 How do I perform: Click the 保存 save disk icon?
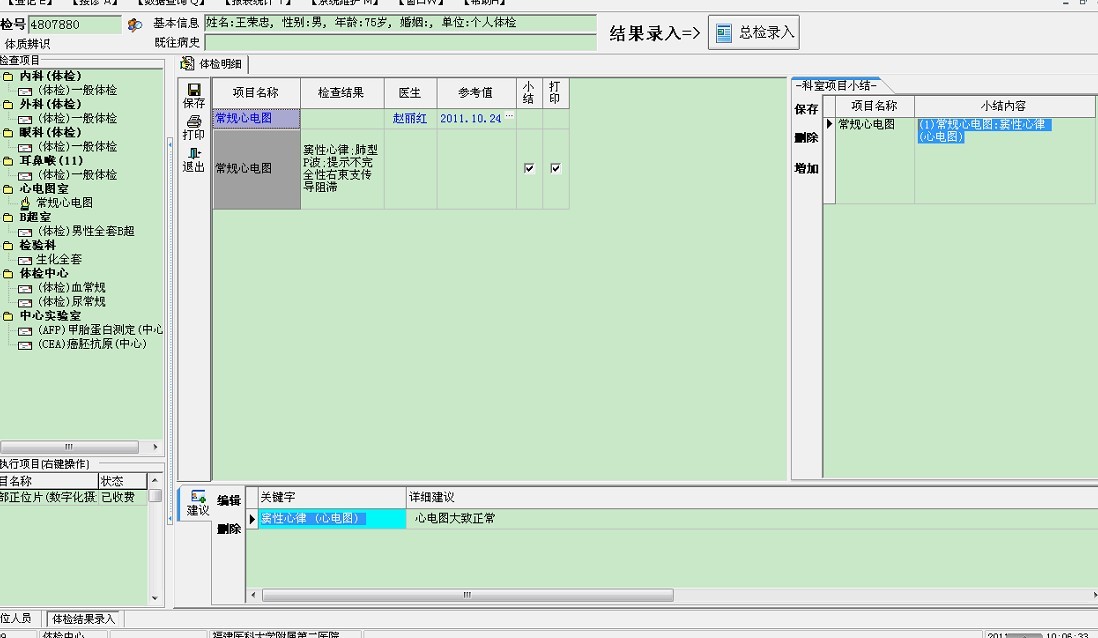tap(194, 90)
